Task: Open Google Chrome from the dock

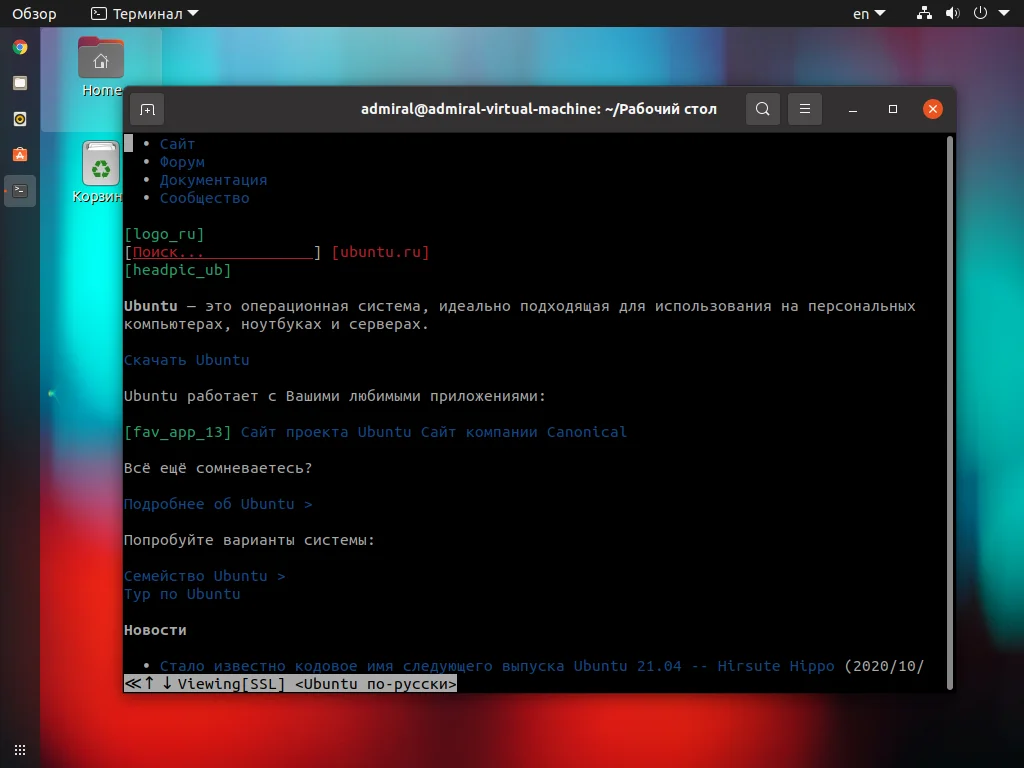Action: 19,46
